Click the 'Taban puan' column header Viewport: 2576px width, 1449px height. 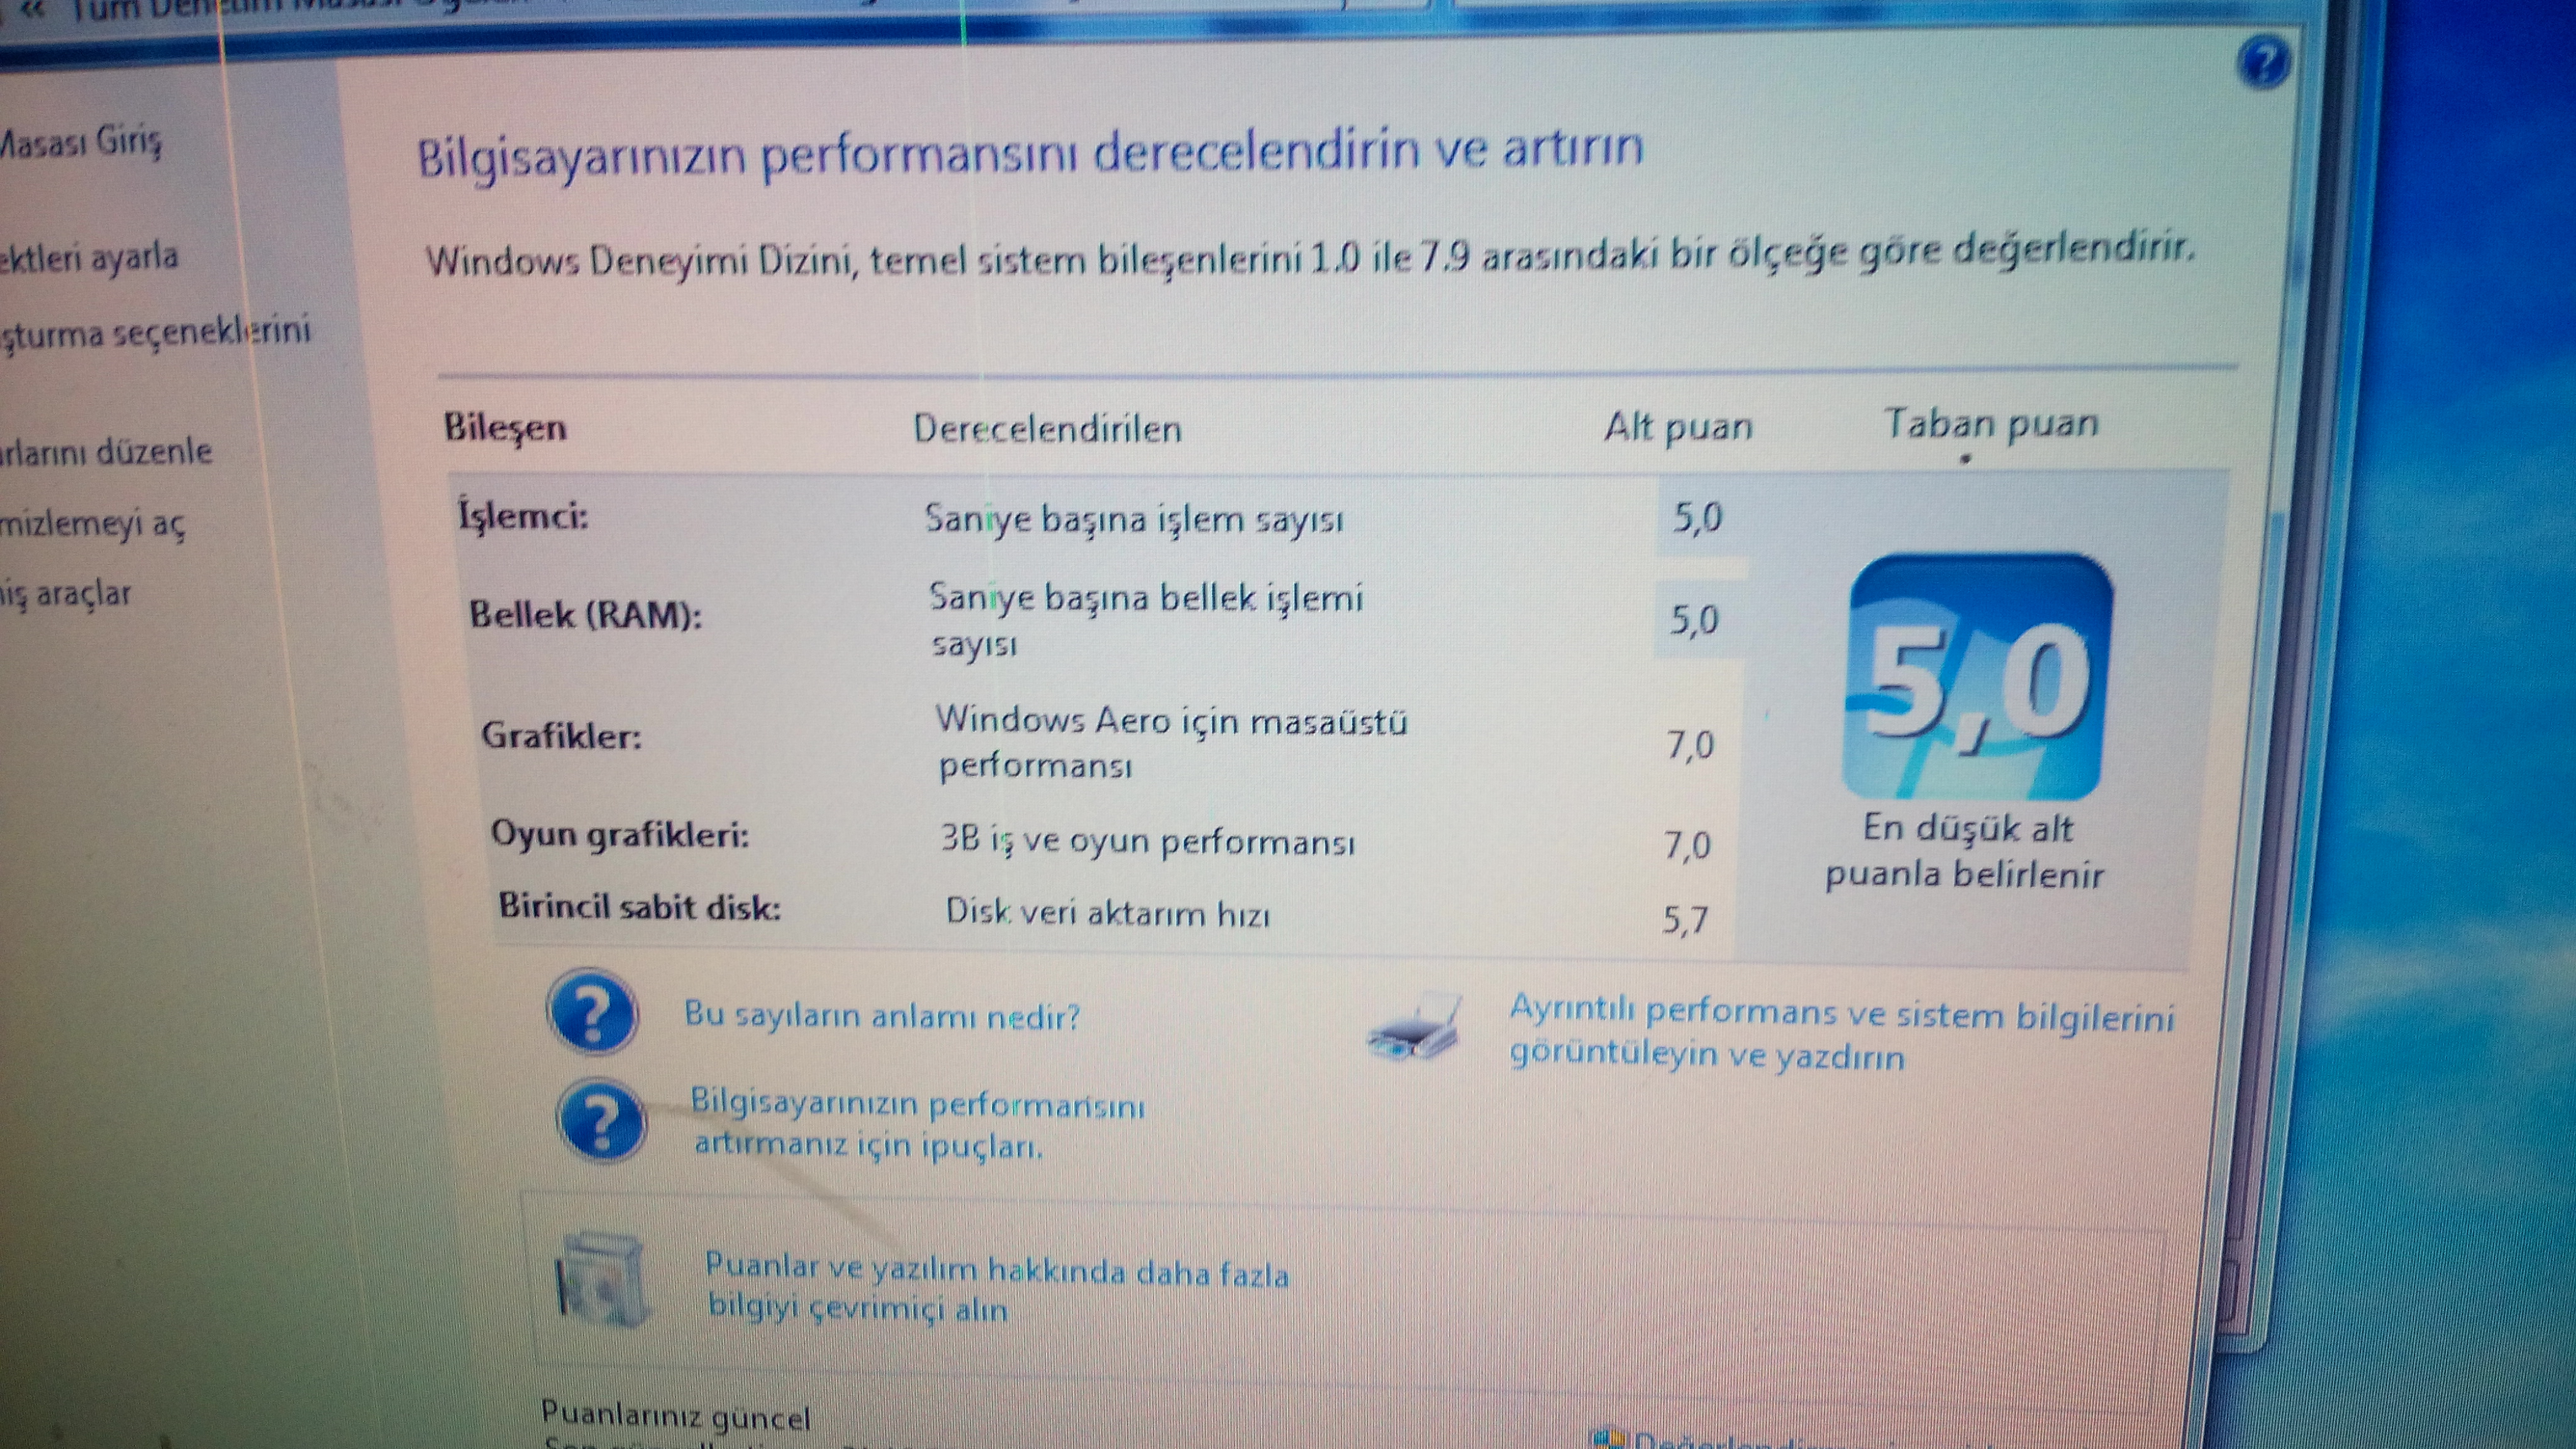(1991, 424)
